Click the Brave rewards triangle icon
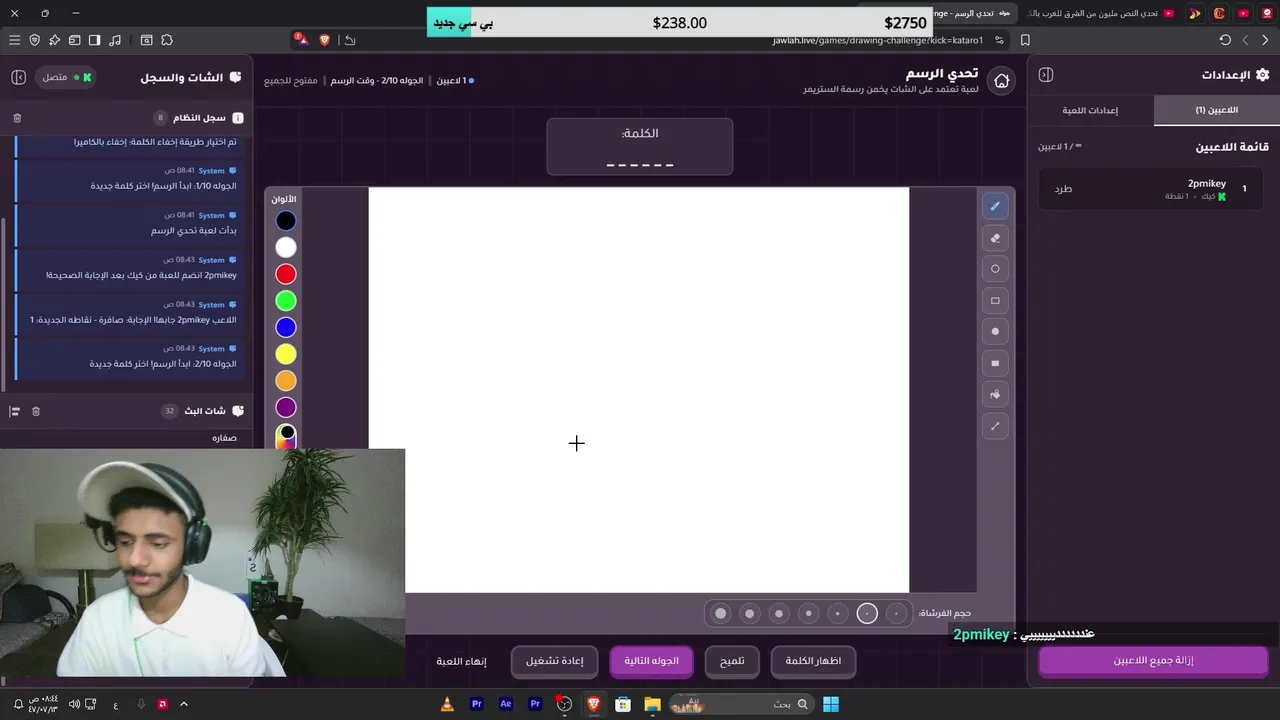The height and width of the screenshot is (720, 1280). pos(302,39)
